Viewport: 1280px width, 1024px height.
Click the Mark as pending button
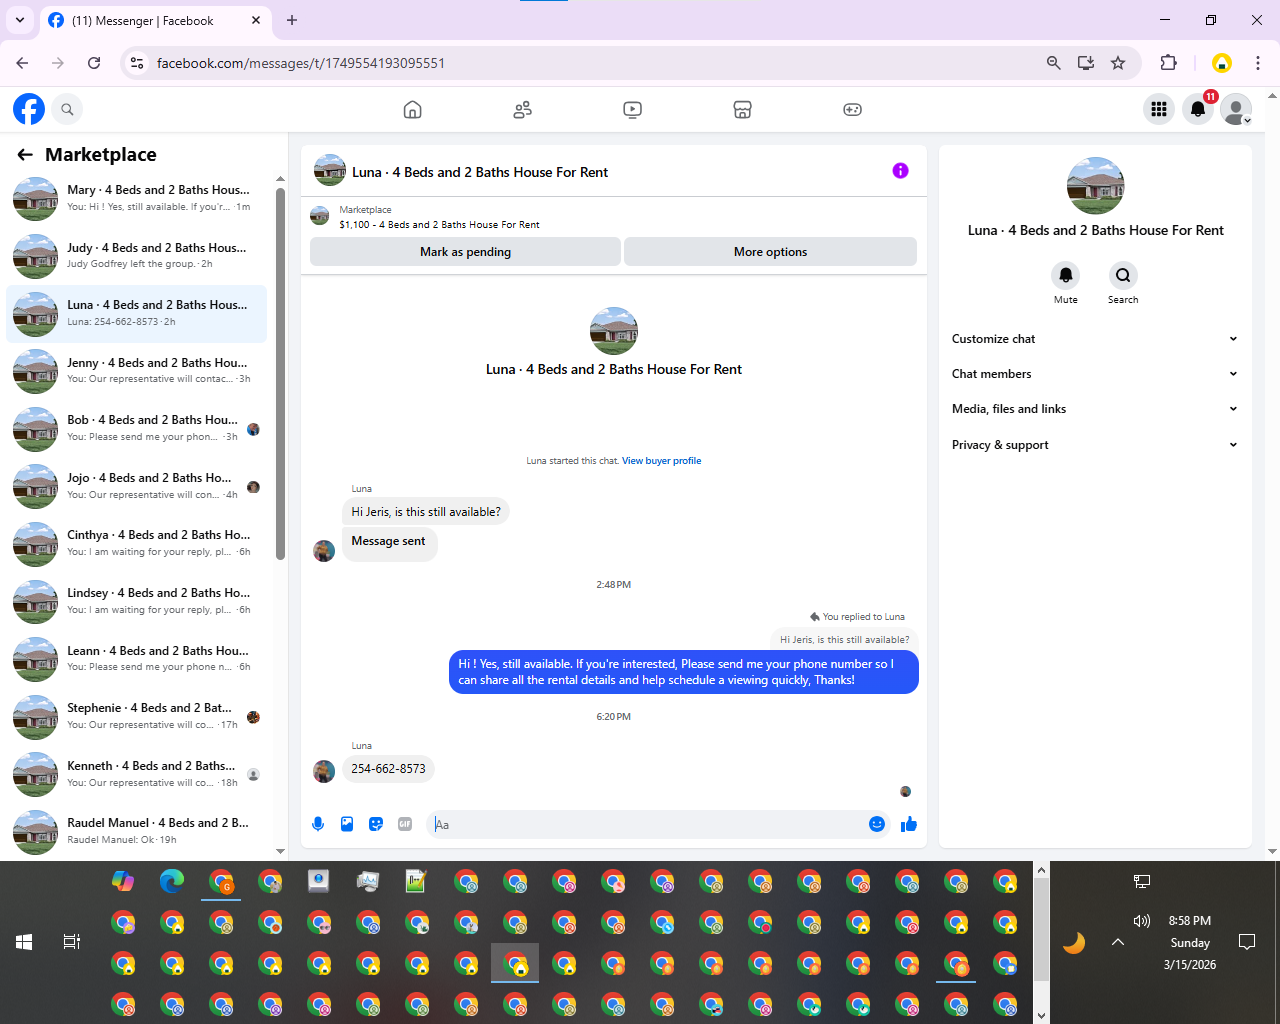[465, 252]
